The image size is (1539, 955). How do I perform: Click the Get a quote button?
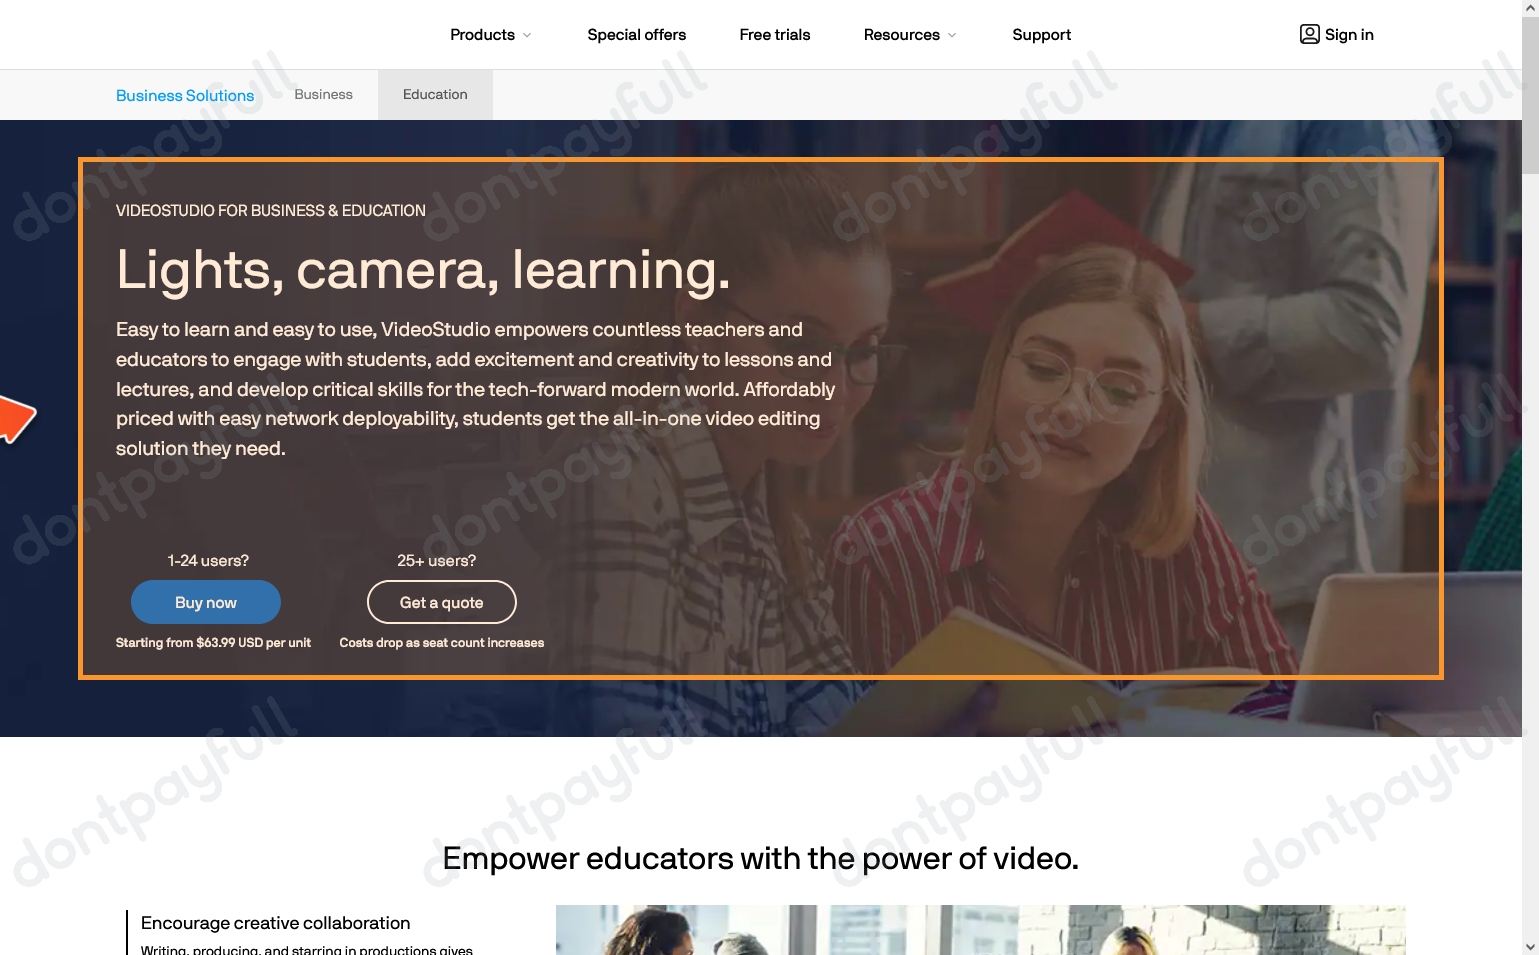pyautogui.click(x=441, y=602)
